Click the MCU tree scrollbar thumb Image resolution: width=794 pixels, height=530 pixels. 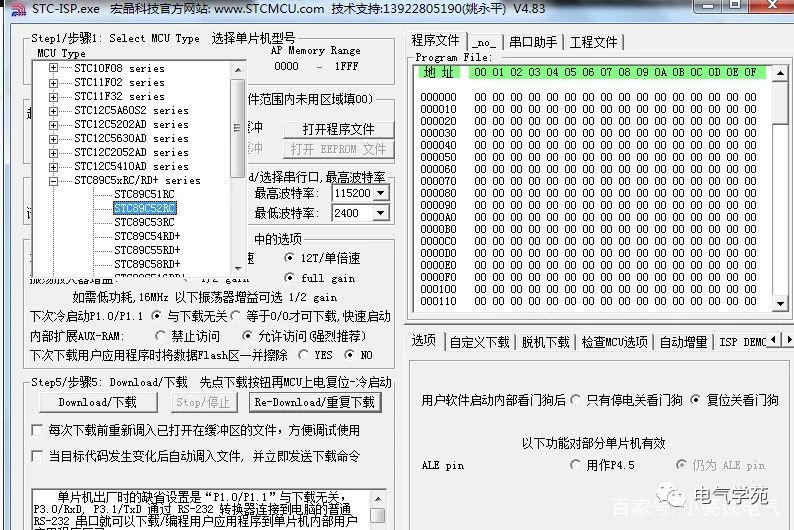tap(237, 128)
